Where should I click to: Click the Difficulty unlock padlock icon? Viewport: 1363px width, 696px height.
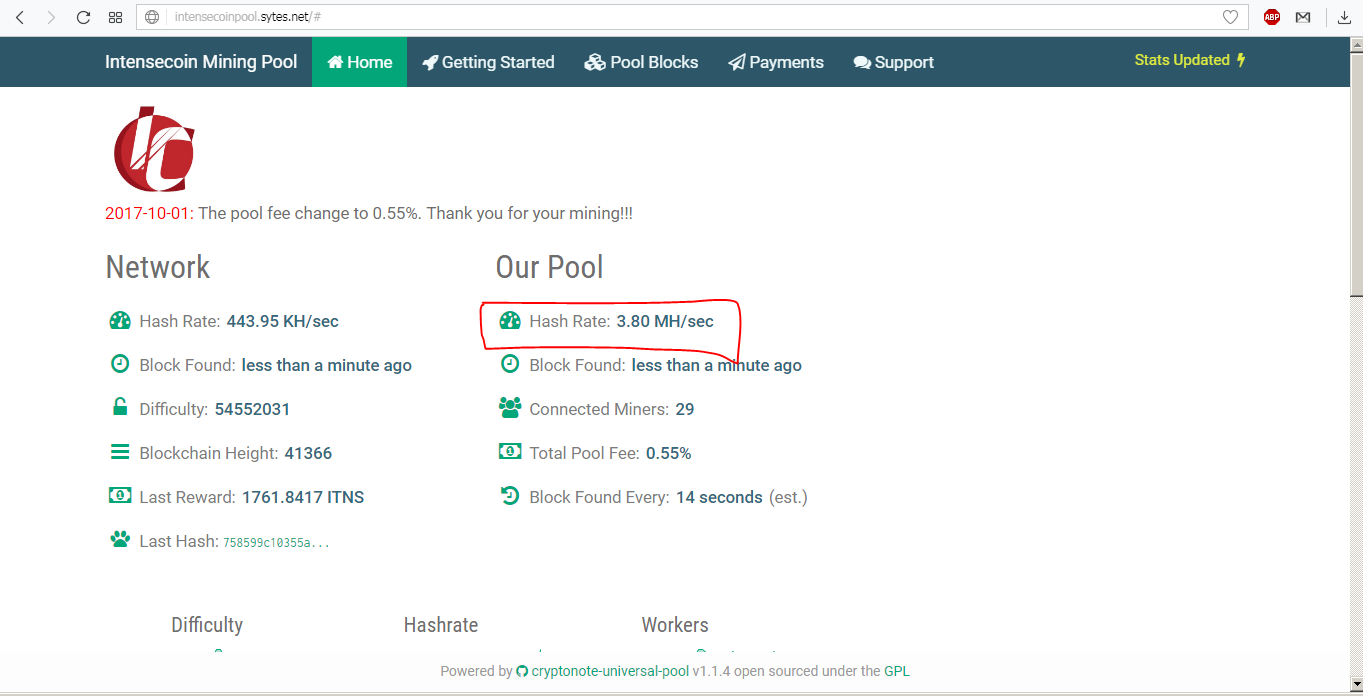coord(120,407)
